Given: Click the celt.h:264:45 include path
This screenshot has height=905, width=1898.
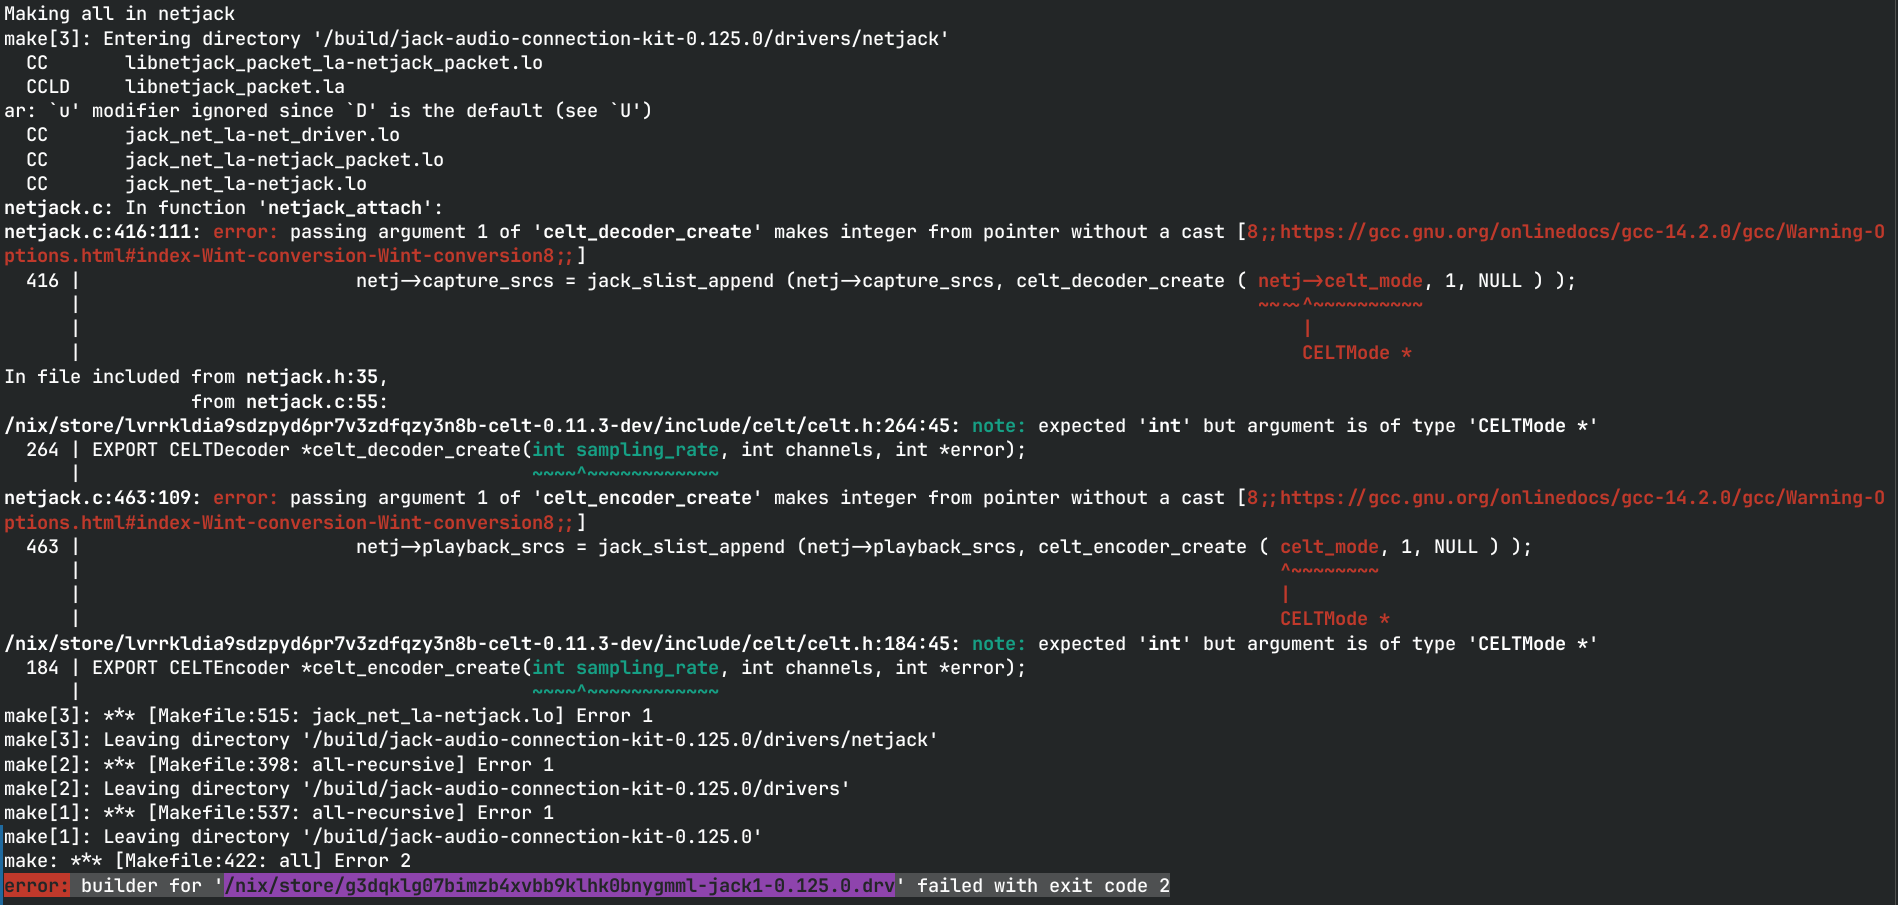Looking at the screenshot, I should 483,426.
